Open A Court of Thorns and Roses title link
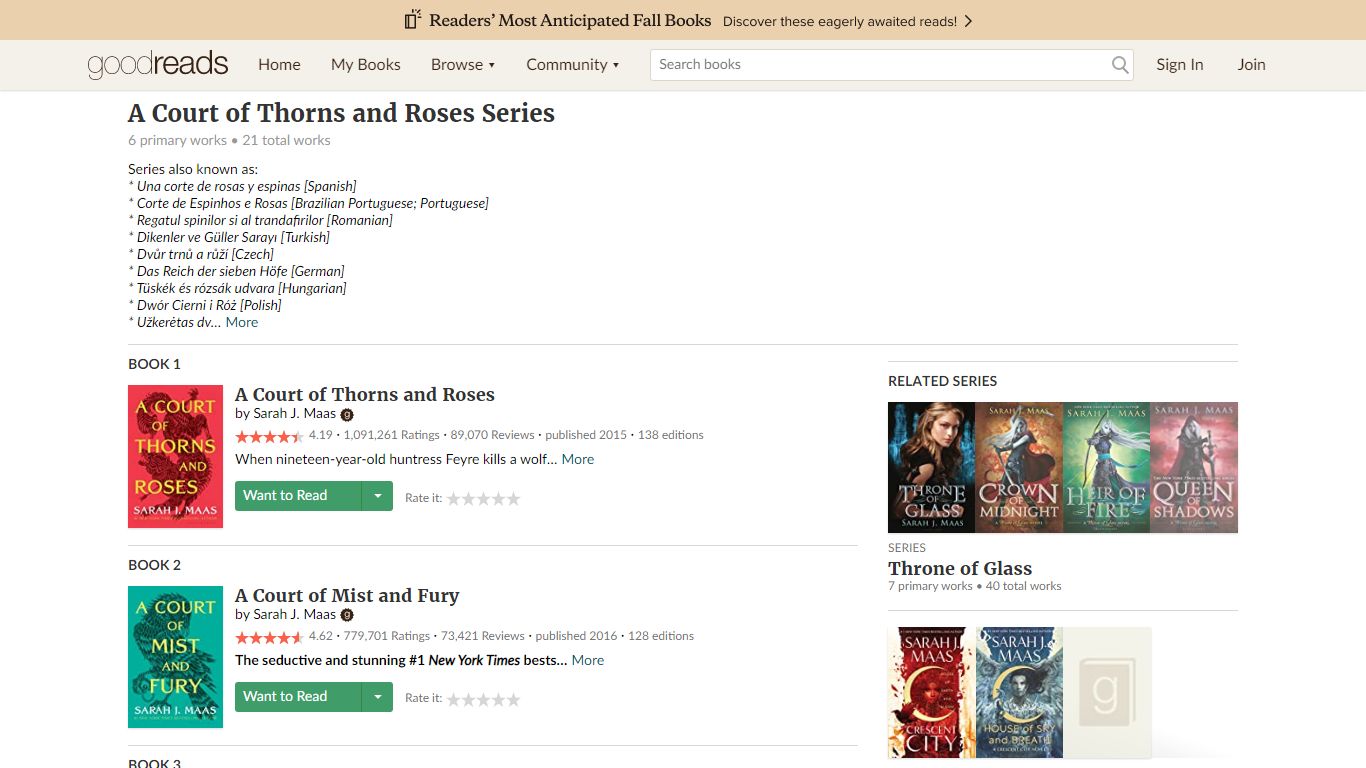 tap(365, 394)
